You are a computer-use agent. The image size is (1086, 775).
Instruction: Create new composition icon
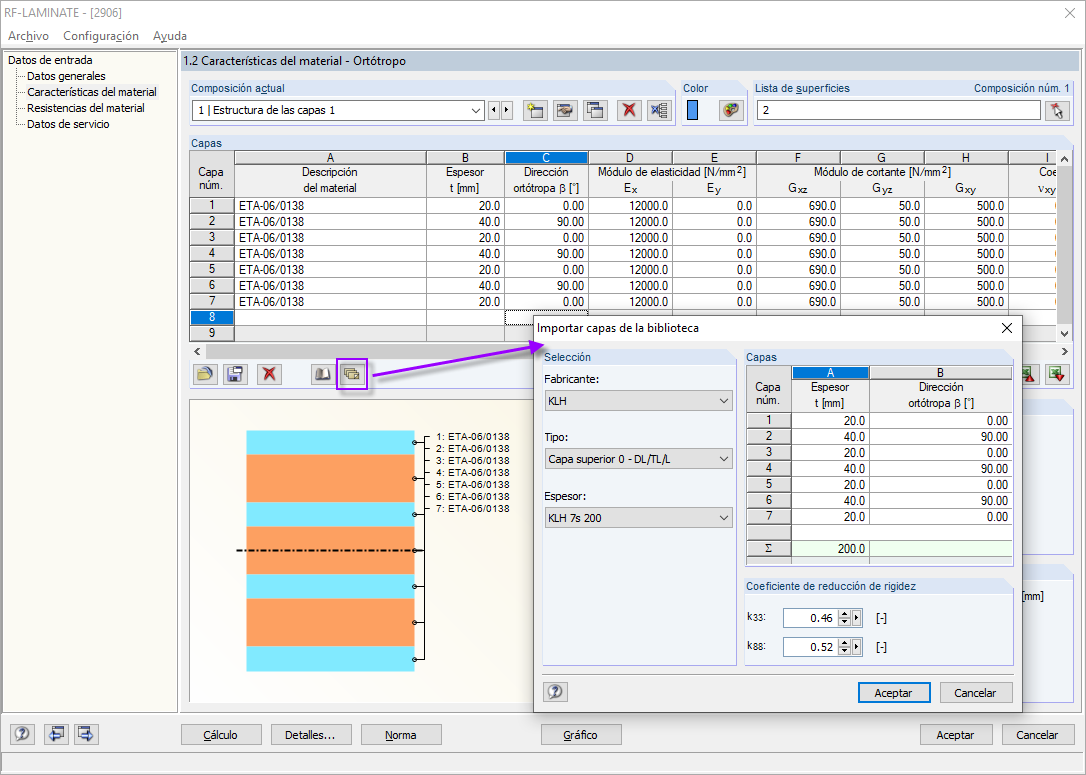click(x=535, y=110)
